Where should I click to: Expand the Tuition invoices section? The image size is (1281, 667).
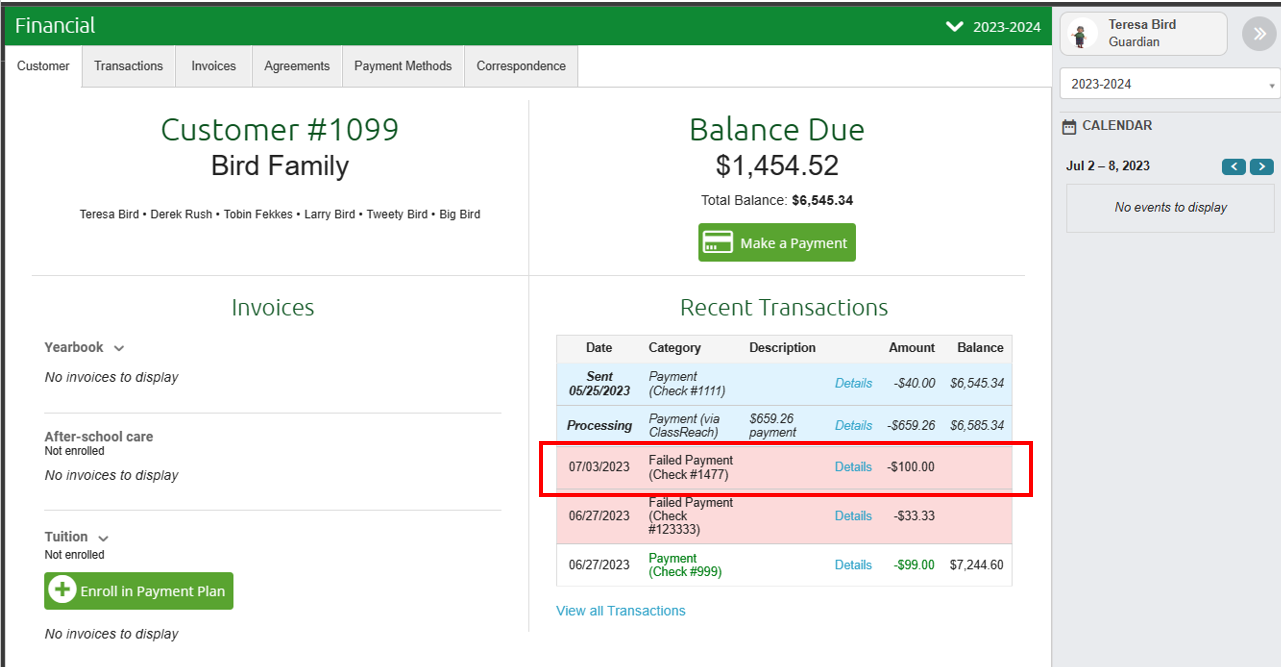pos(105,536)
